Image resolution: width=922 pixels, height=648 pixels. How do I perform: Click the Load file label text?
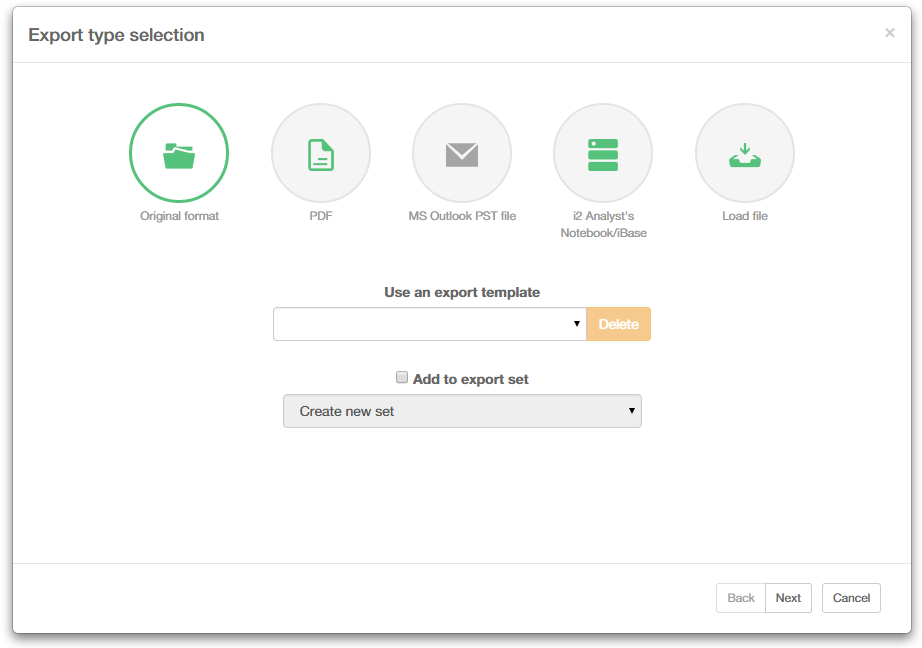coord(744,215)
